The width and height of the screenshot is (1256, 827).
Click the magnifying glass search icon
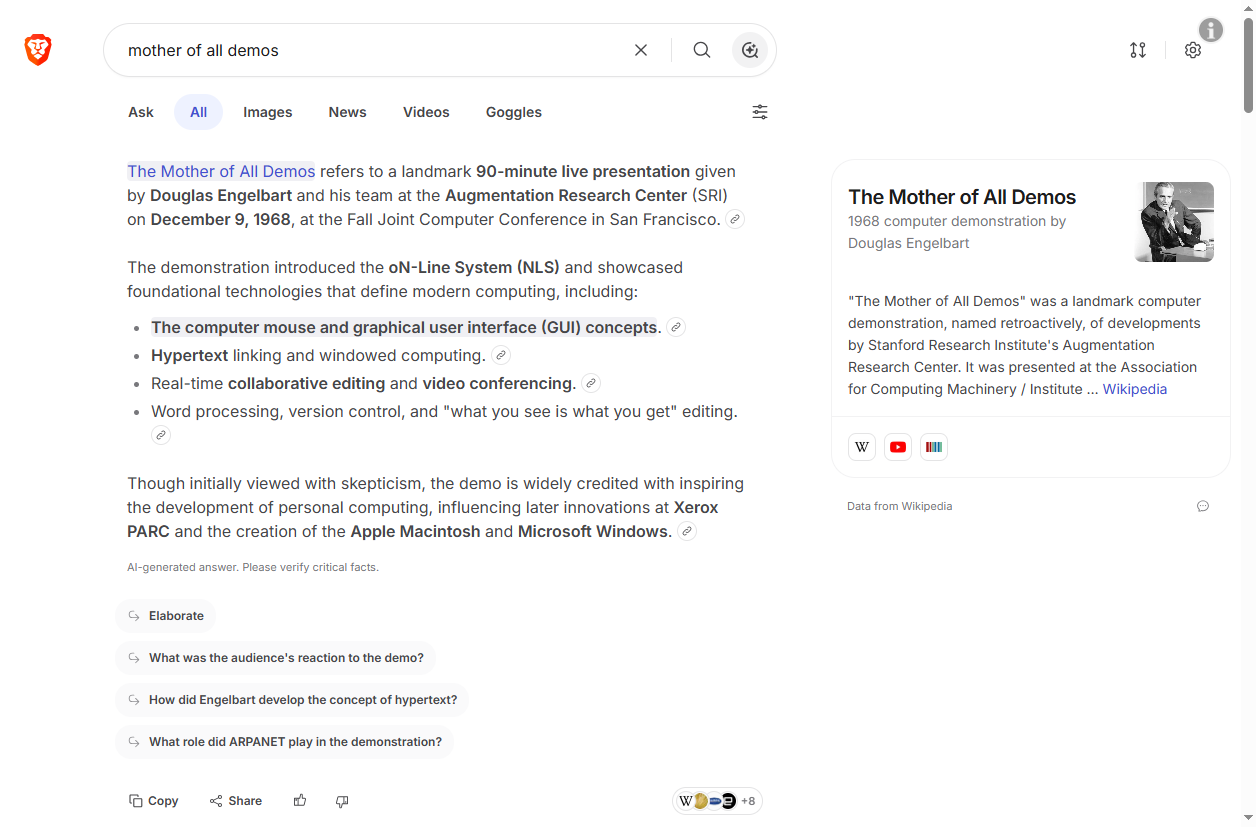click(702, 50)
